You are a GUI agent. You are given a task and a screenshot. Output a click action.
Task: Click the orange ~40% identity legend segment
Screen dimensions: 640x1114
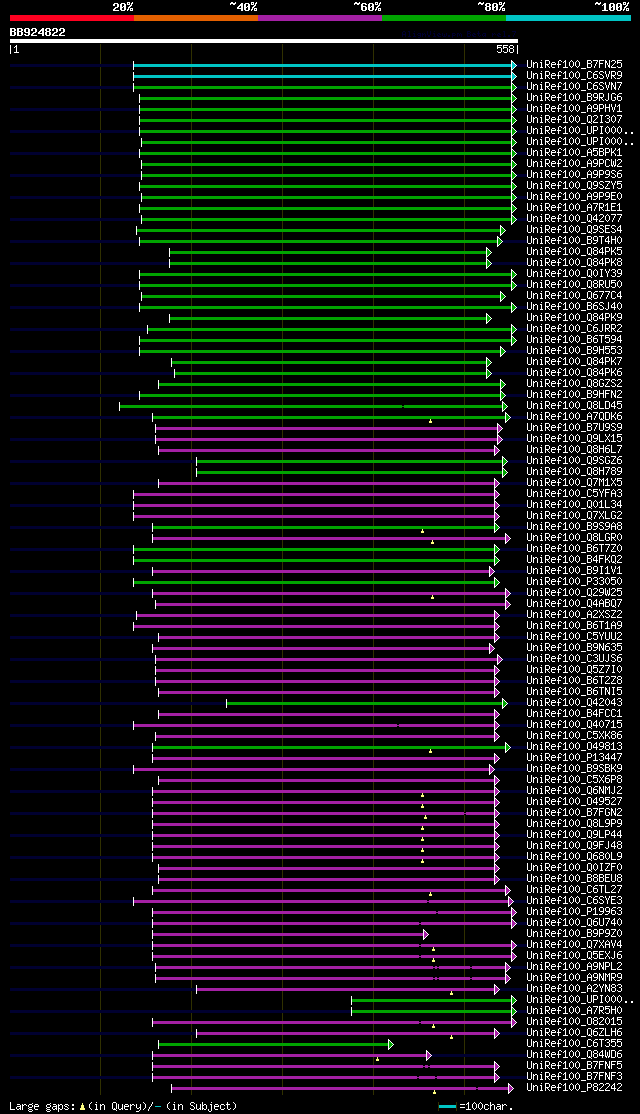[x=195, y=17]
